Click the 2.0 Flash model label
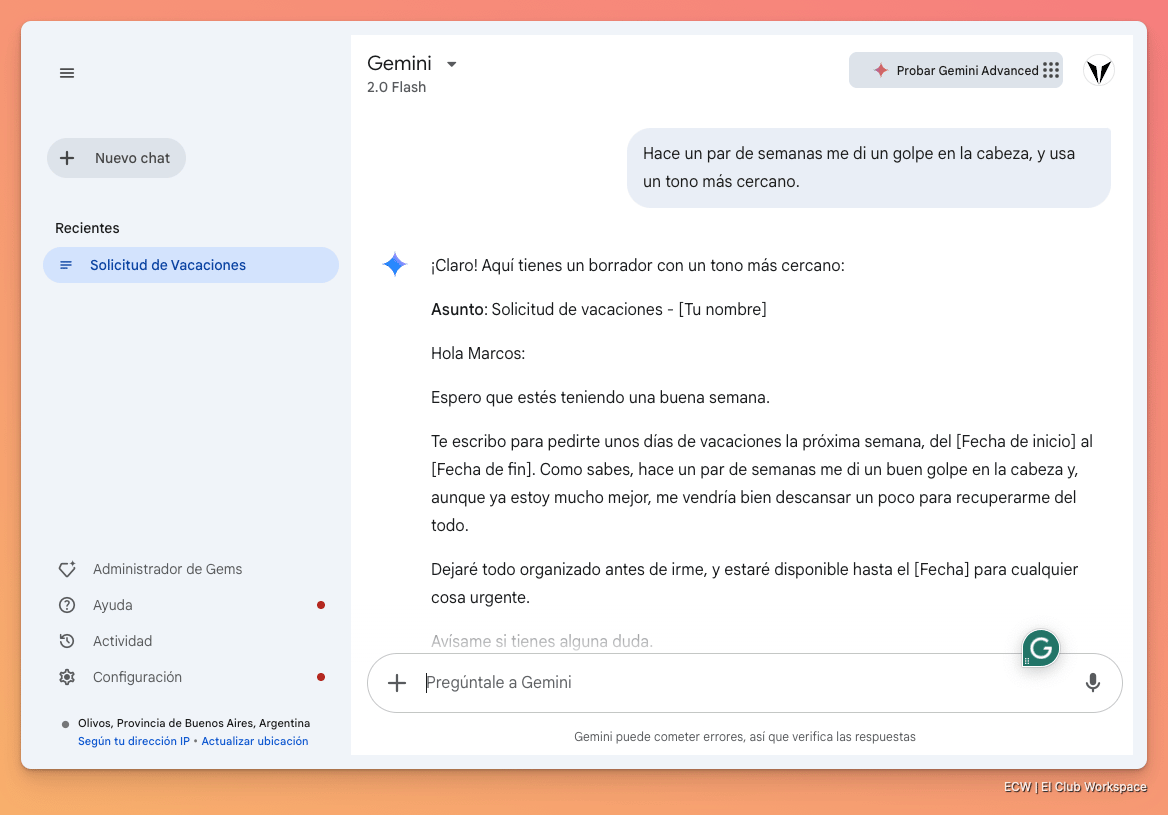The image size is (1168, 815). pyautogui.click(x=396, y=87)
